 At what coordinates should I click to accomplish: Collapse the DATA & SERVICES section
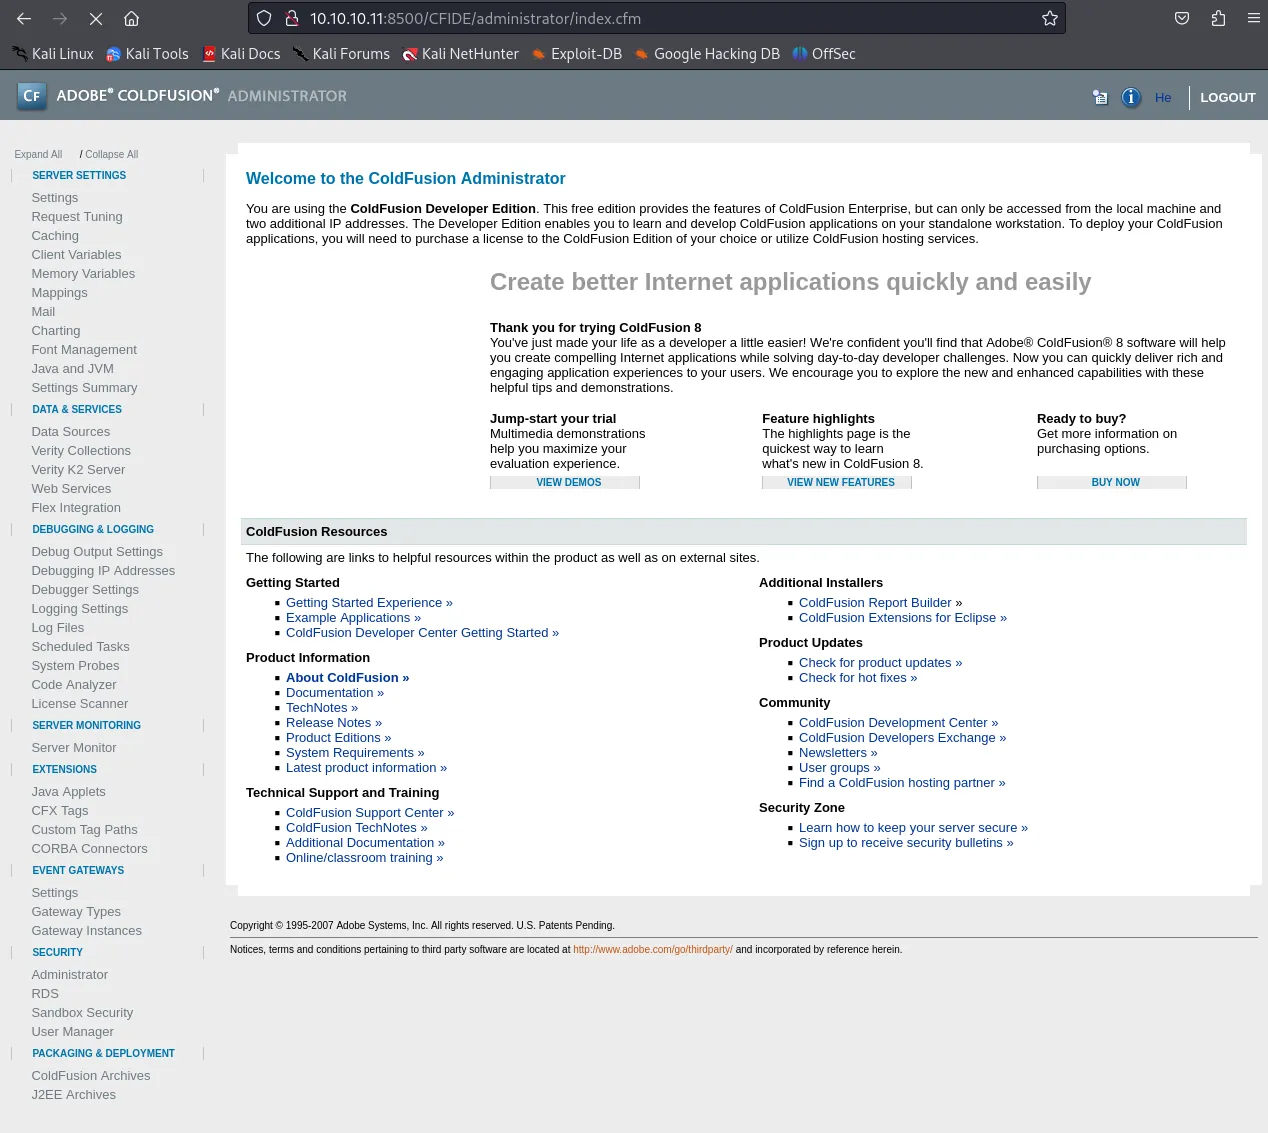(x=77, y=409)
